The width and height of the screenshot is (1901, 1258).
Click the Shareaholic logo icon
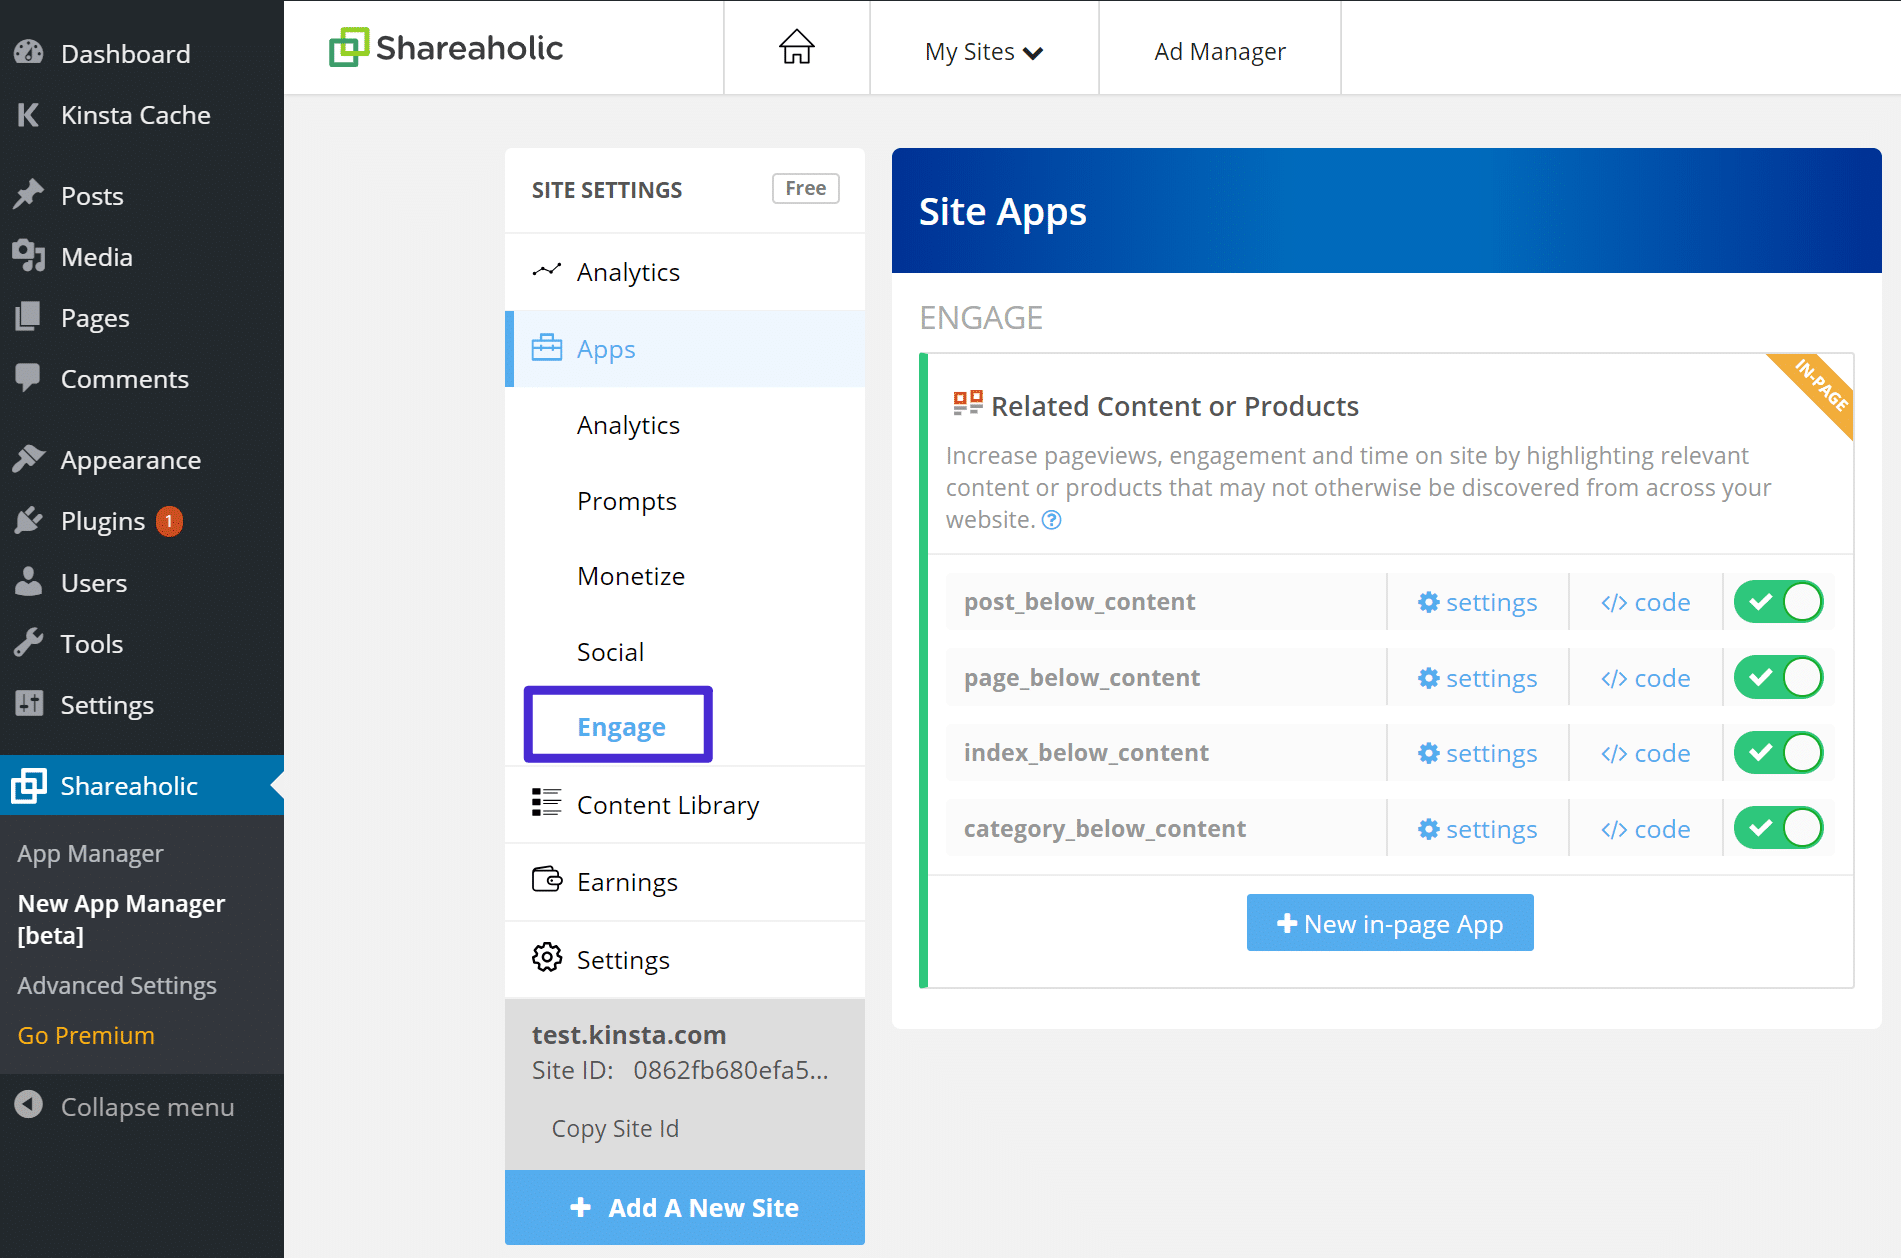349,47
